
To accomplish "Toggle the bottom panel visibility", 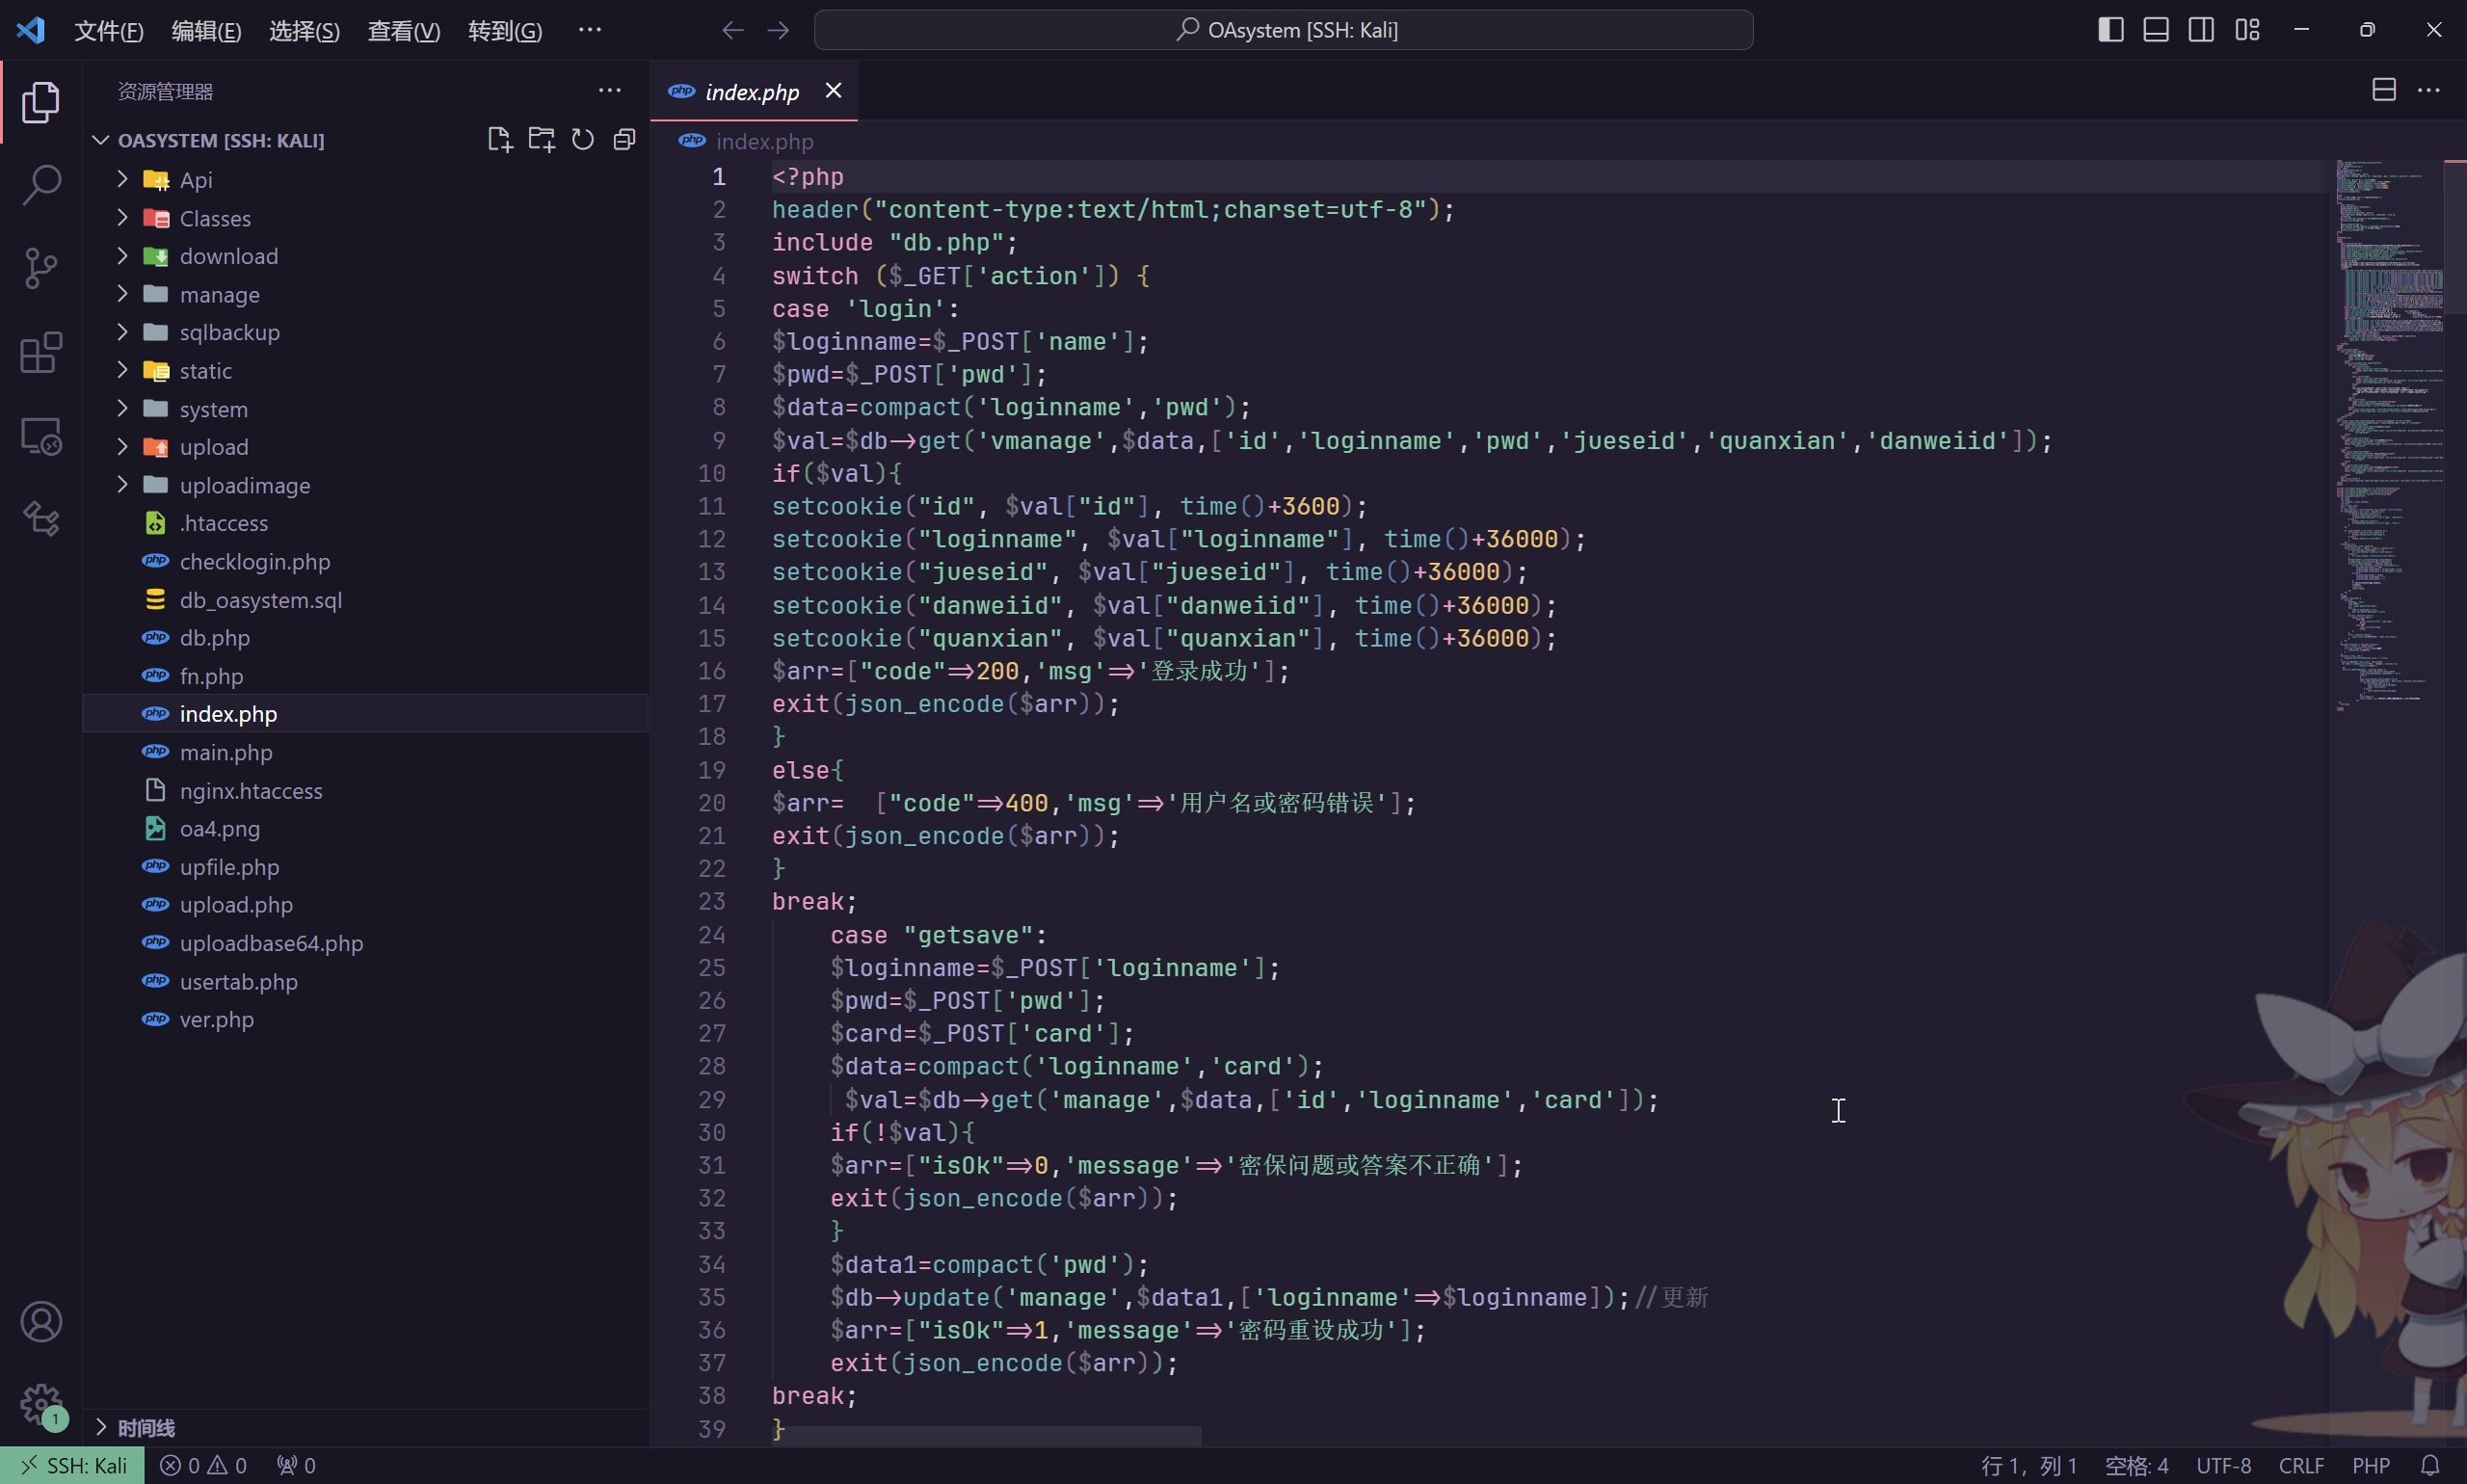I will tap(2156, 30).
